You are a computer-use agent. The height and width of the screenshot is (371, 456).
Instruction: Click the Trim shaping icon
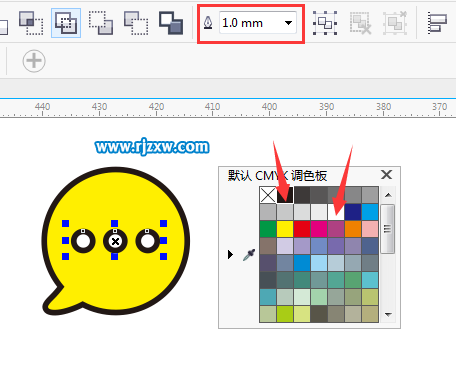click(31, 23)
